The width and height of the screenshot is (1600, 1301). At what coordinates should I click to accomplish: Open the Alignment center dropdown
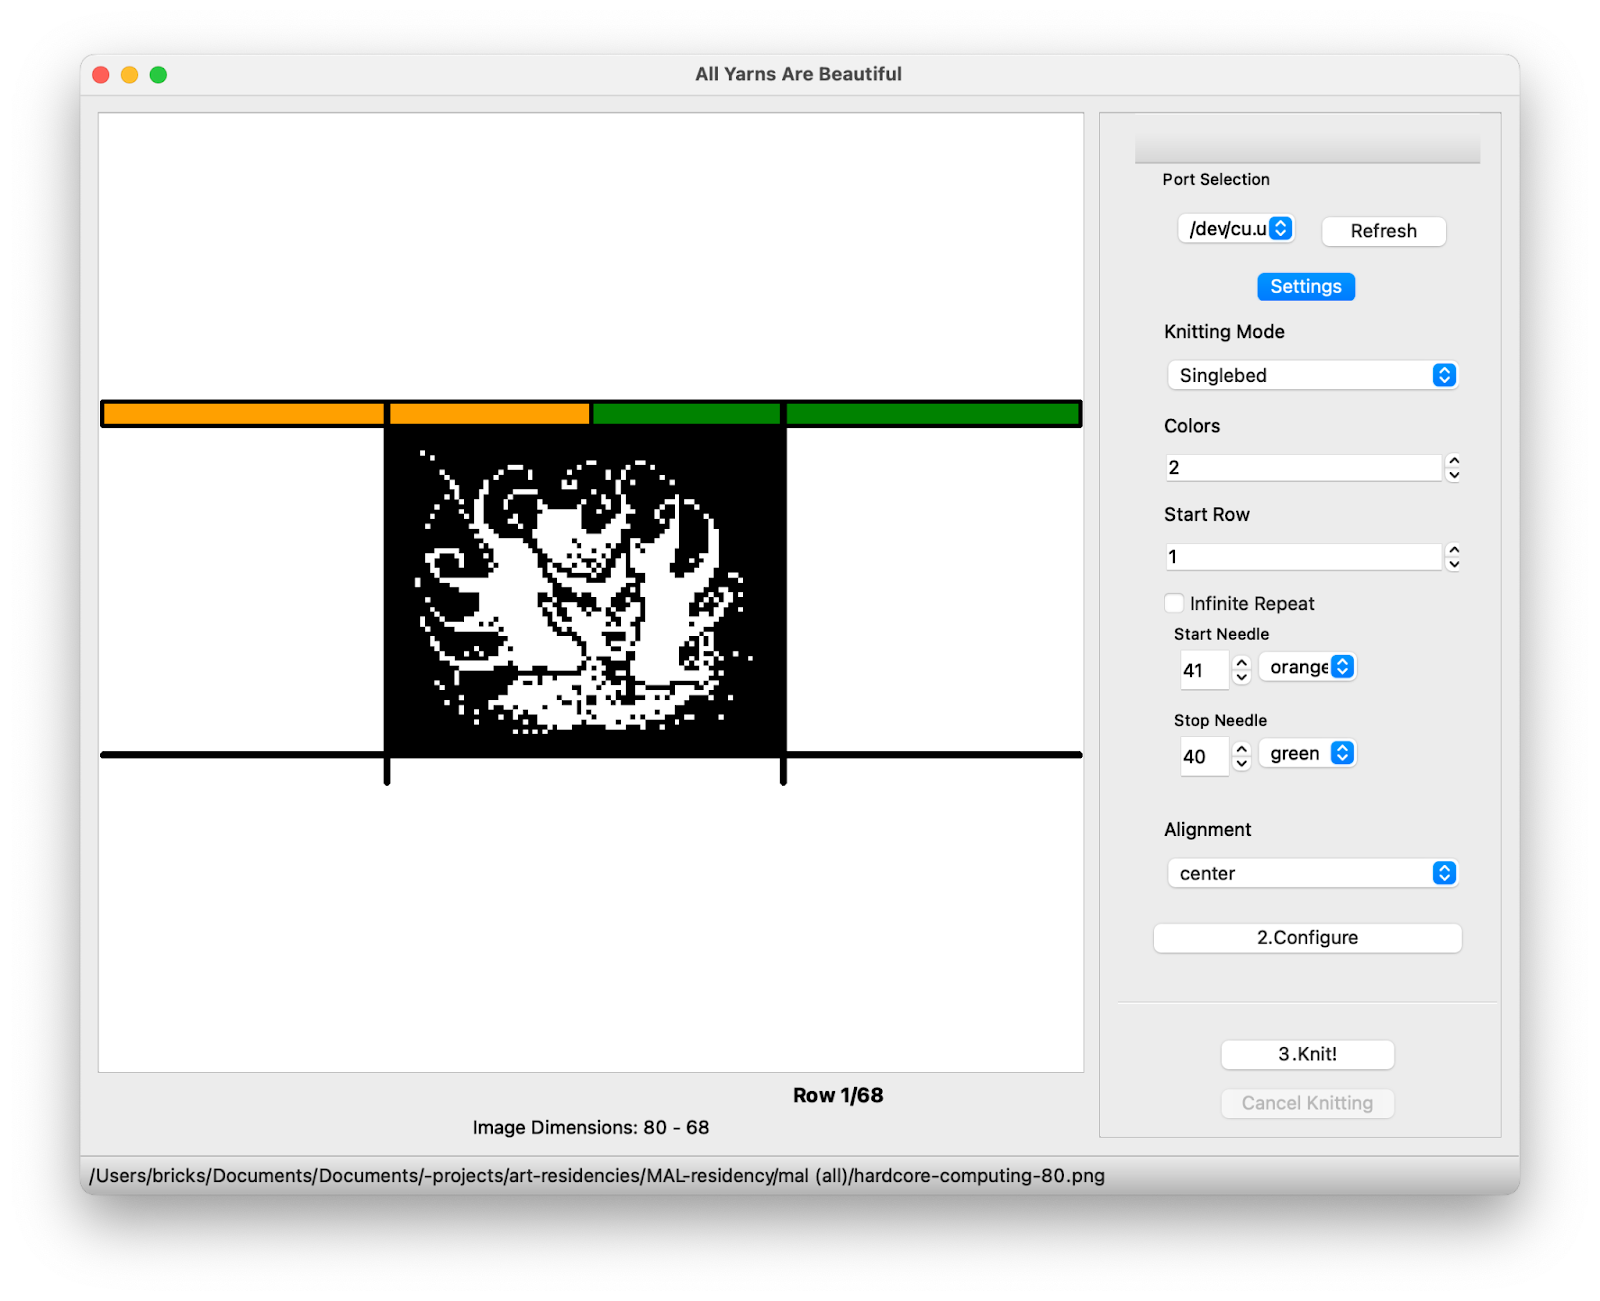coord(1312,873)
